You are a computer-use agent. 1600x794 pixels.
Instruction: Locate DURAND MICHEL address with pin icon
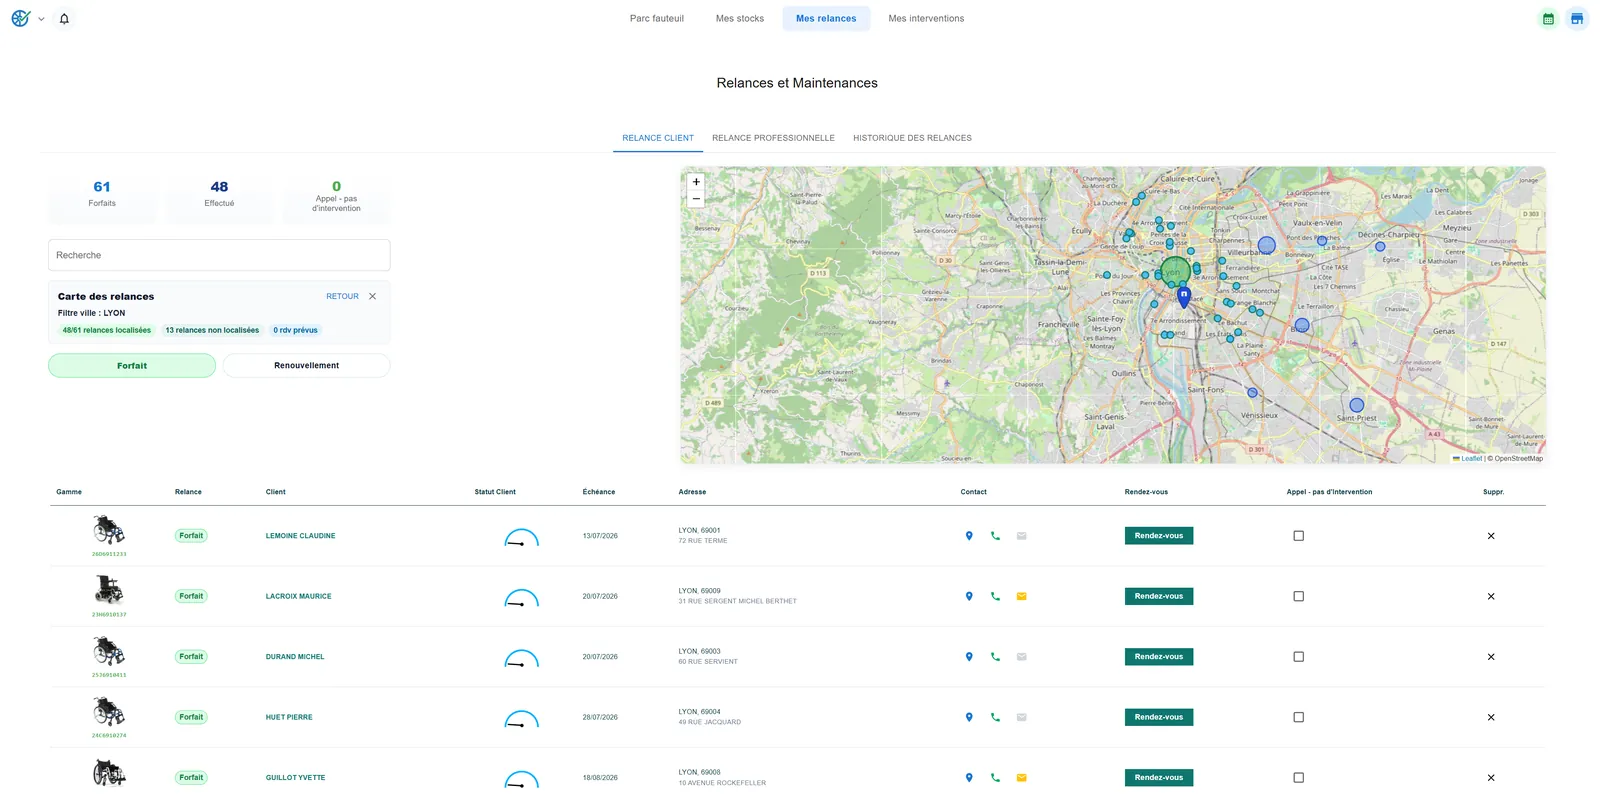[x=969, y=657]
